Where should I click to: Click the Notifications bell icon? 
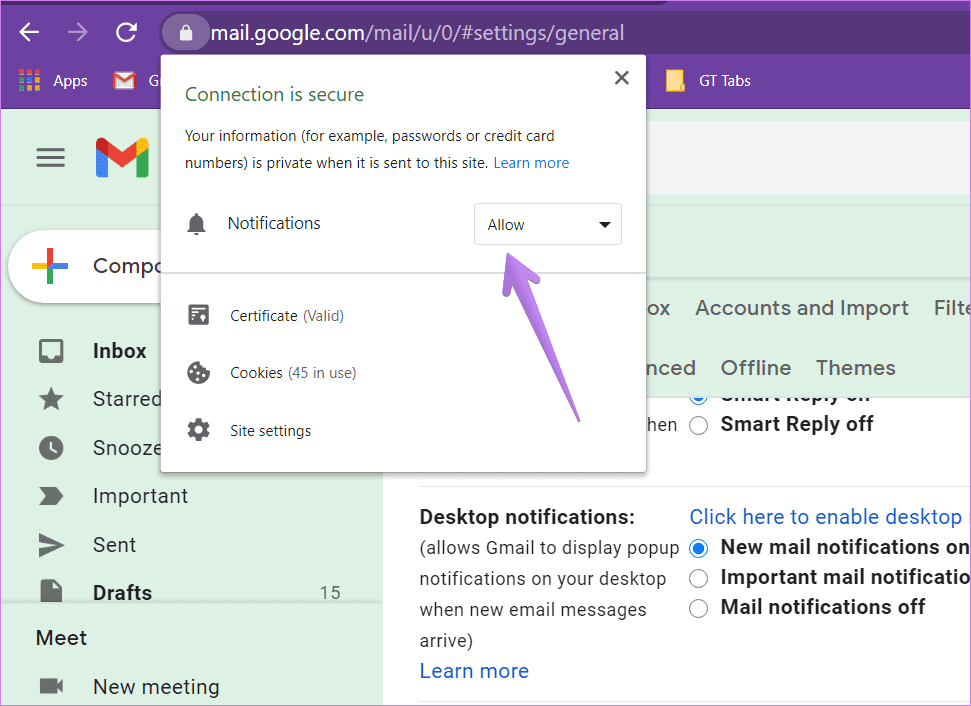196,224
